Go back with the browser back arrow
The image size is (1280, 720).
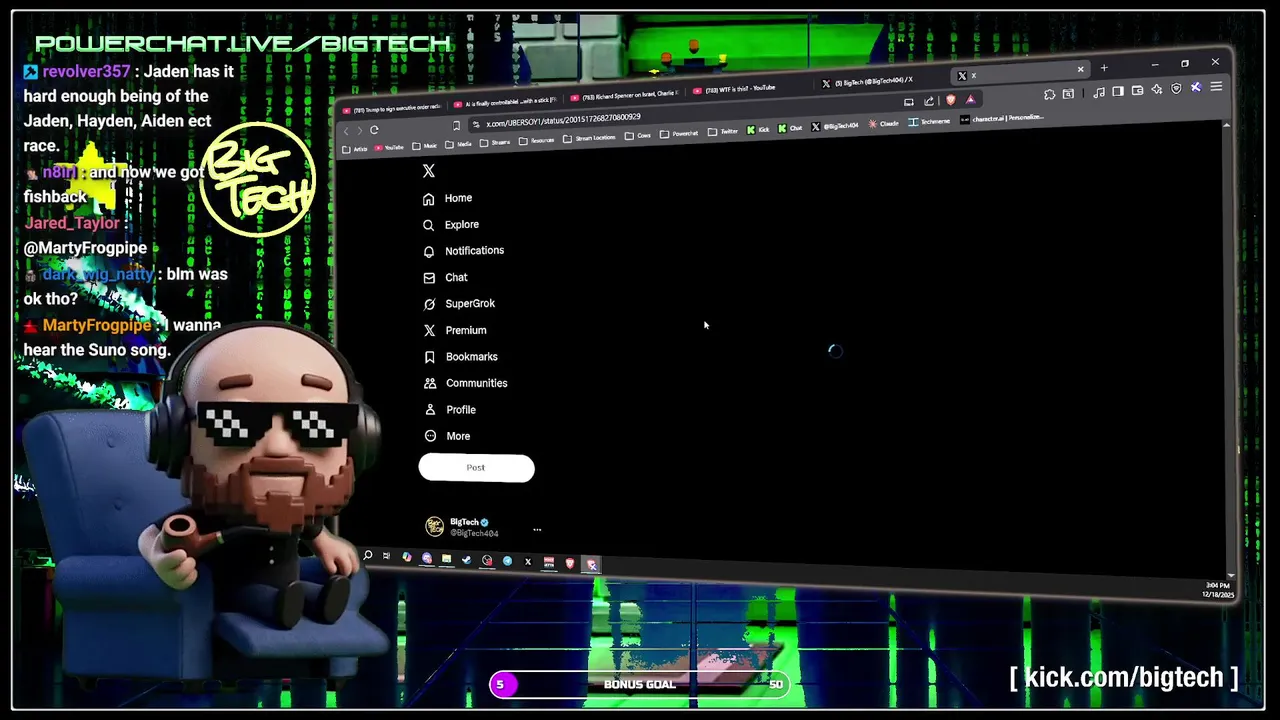pos(346,132)
